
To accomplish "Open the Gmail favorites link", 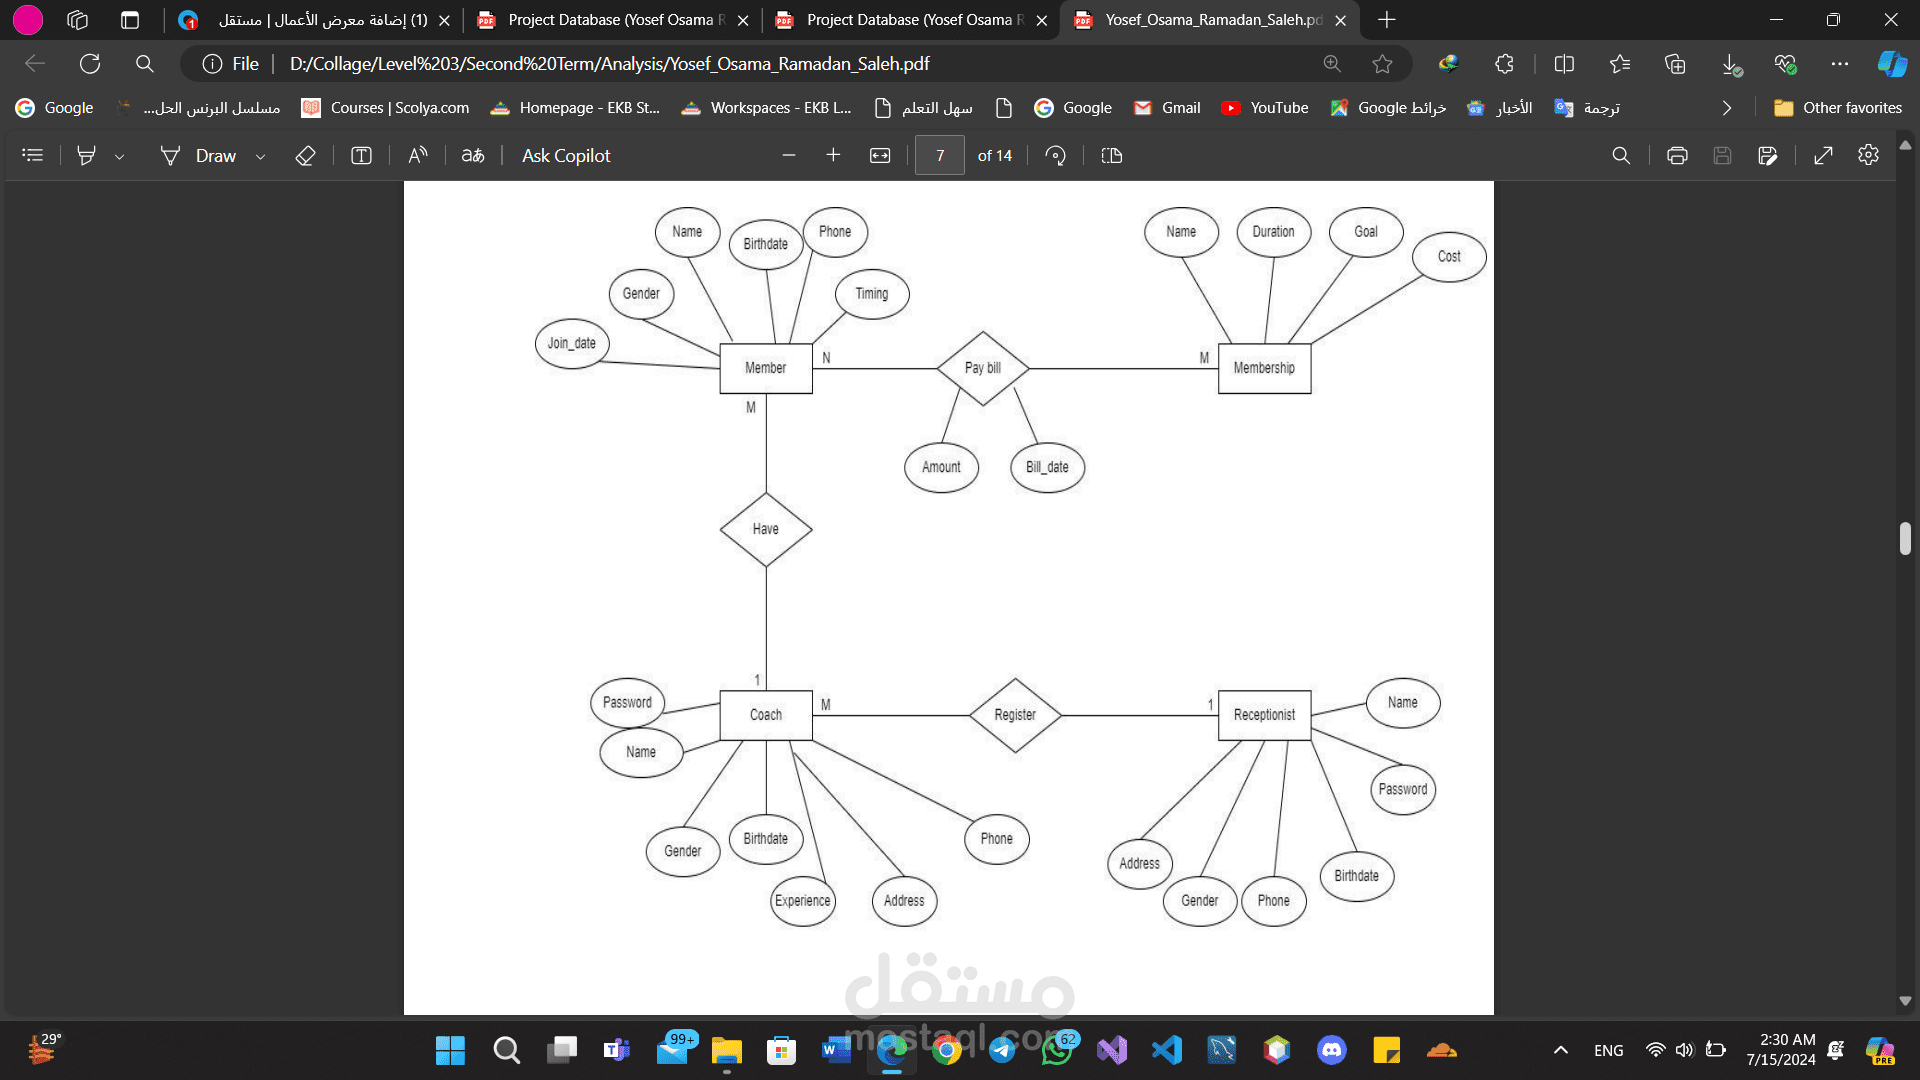I will (1167, 108).
